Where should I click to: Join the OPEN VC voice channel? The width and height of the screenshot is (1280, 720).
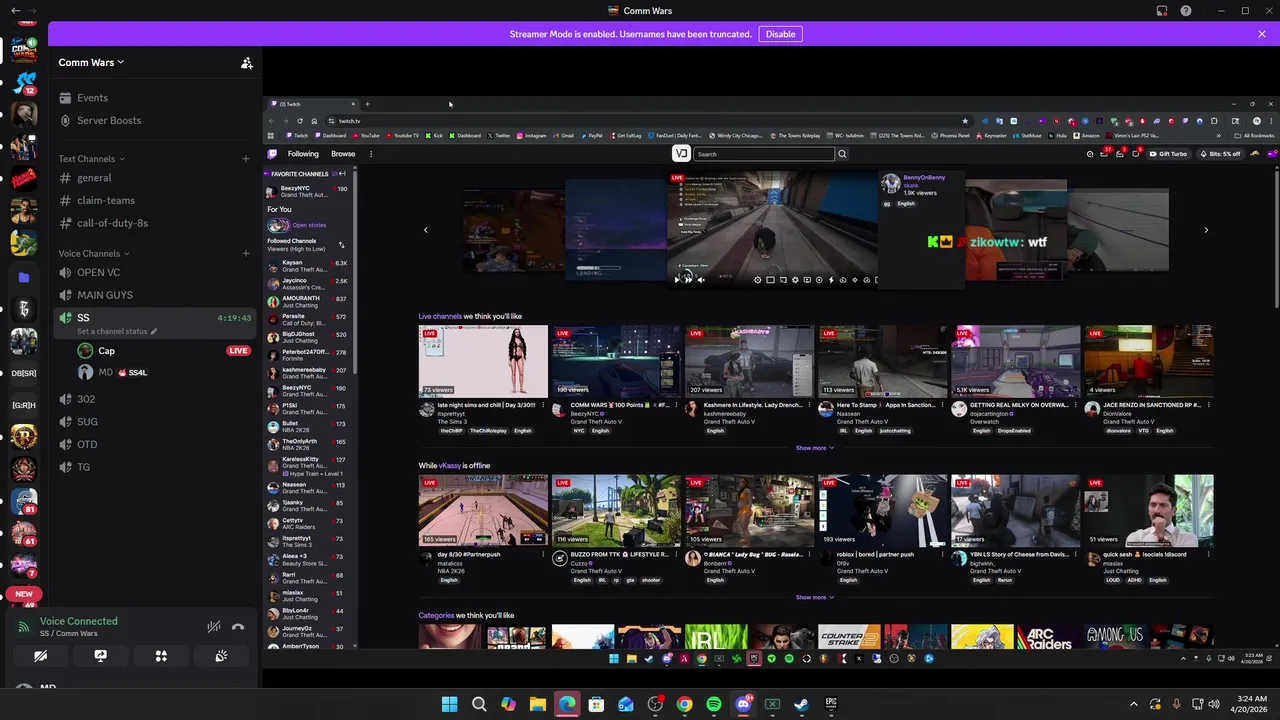[x=98, y=272]
